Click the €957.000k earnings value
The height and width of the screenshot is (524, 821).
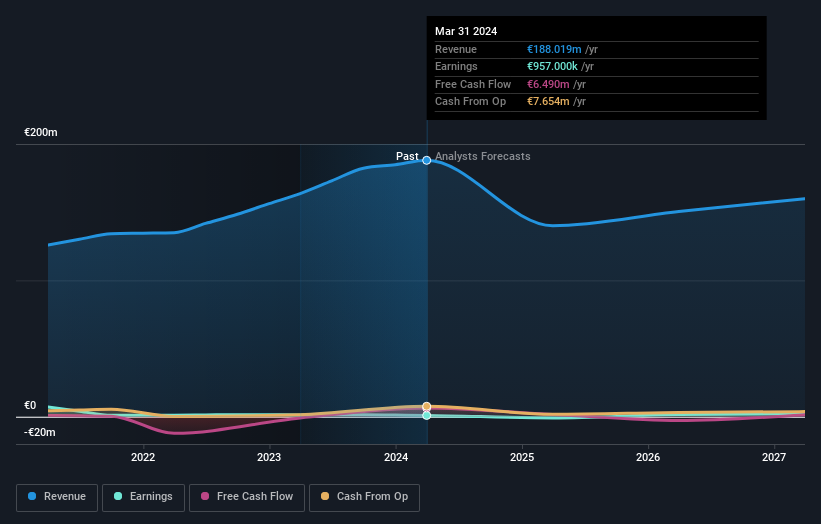tap(552, 66)
